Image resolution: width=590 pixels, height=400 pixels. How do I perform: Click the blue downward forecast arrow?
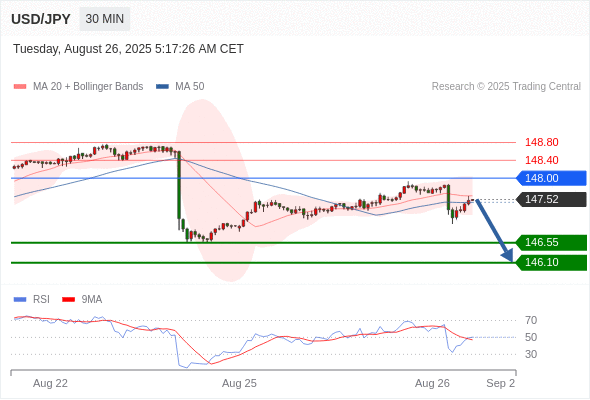(x=494, y=230)
